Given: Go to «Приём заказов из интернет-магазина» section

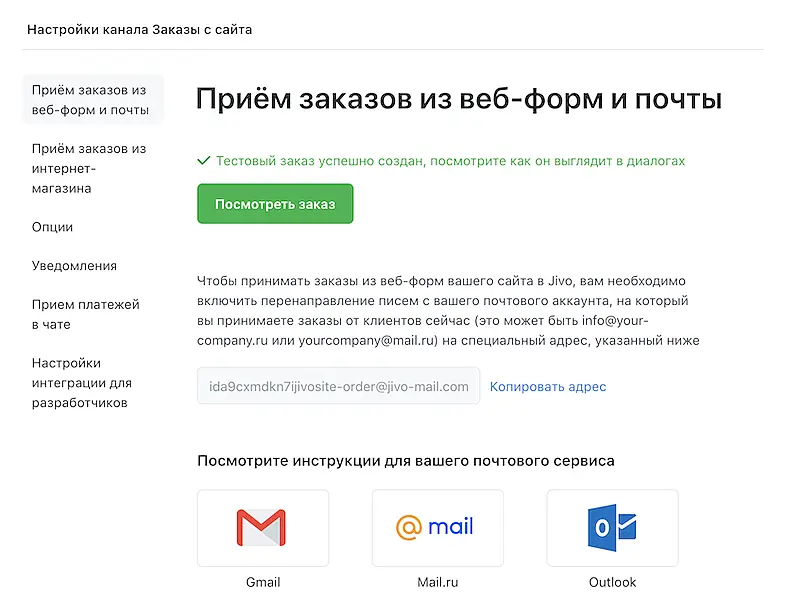Looking at the screenshot, I should [x=89, y=168].
